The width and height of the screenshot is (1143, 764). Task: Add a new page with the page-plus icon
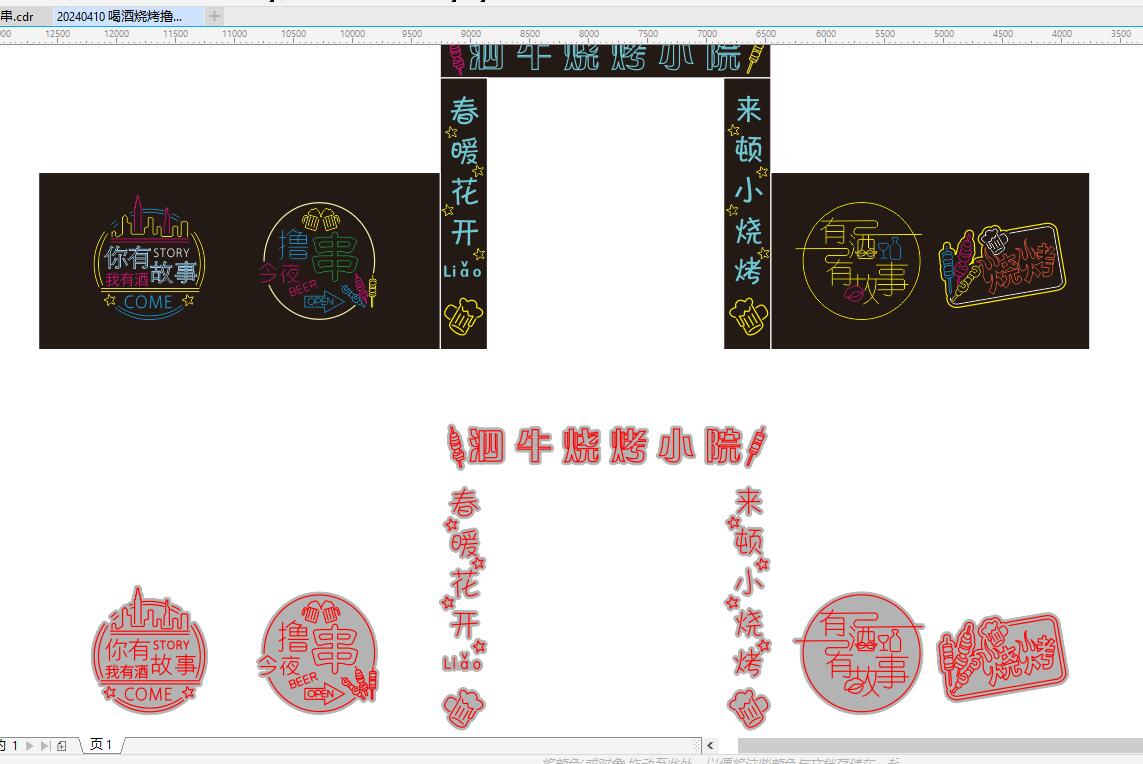[x=62, y=745]
